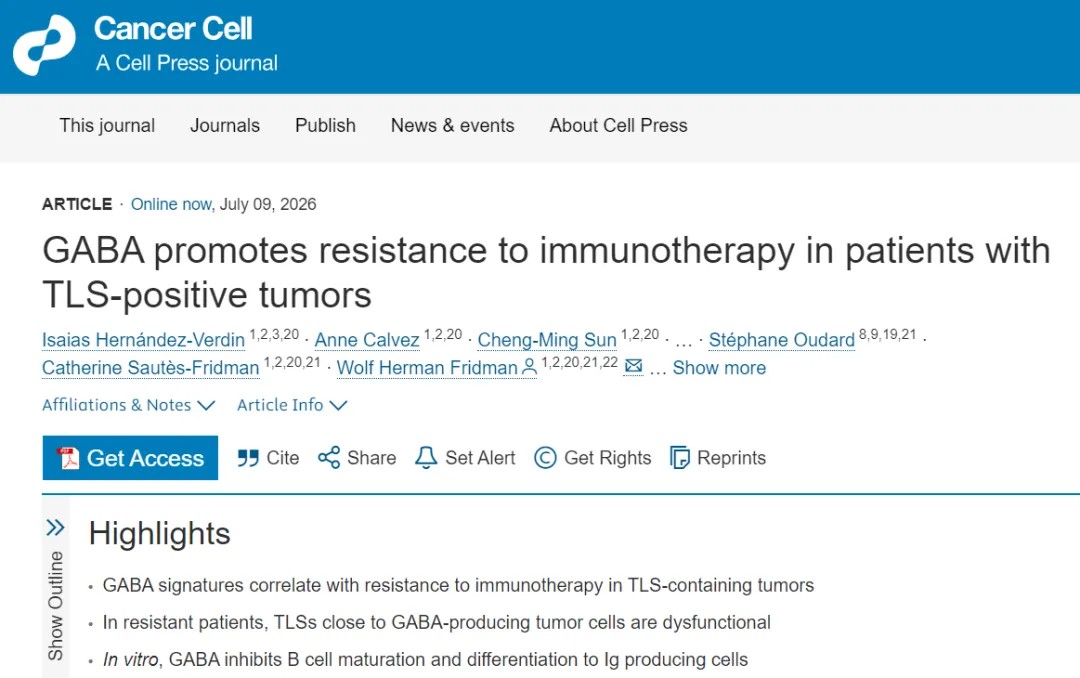
Task: Click the Get Access PDF button
Action: coord(130,458)
